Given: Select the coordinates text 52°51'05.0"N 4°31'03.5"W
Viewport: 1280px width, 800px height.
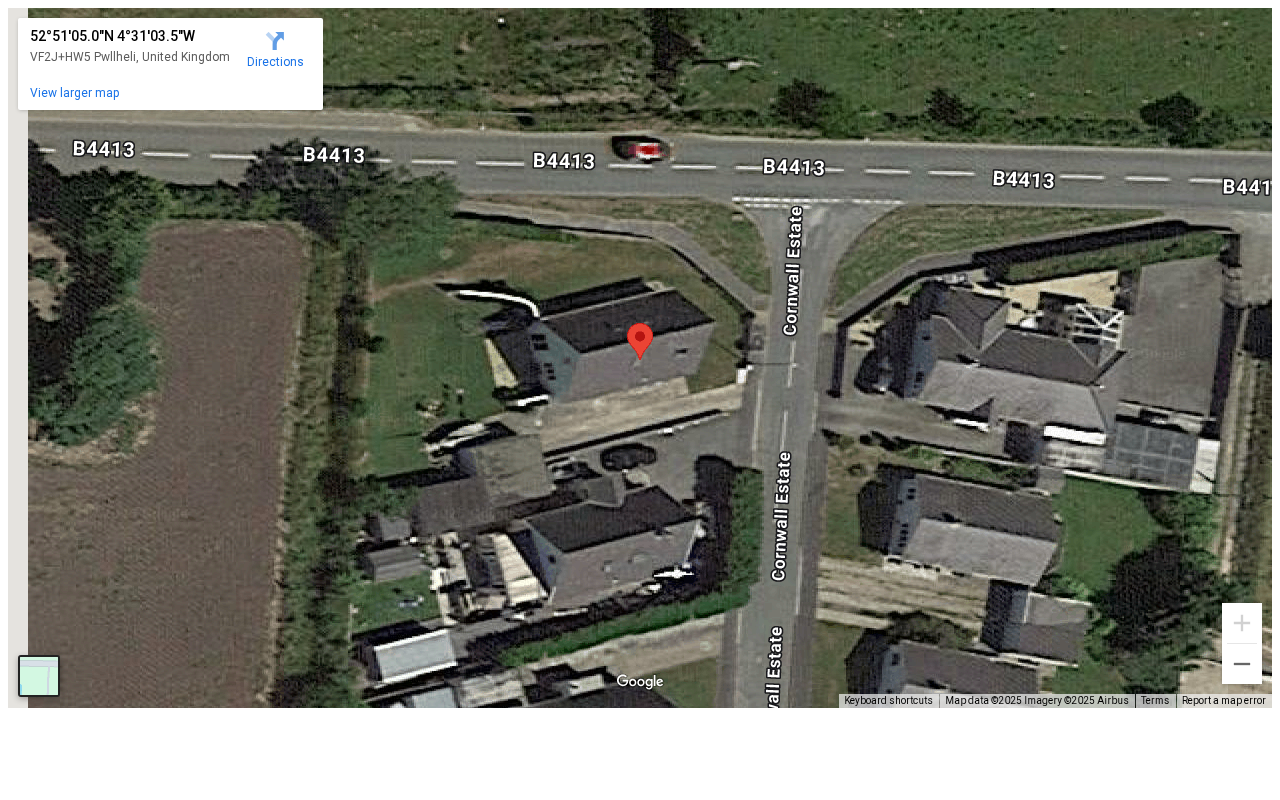Looking at the screenshot, I should coord(112,36).
